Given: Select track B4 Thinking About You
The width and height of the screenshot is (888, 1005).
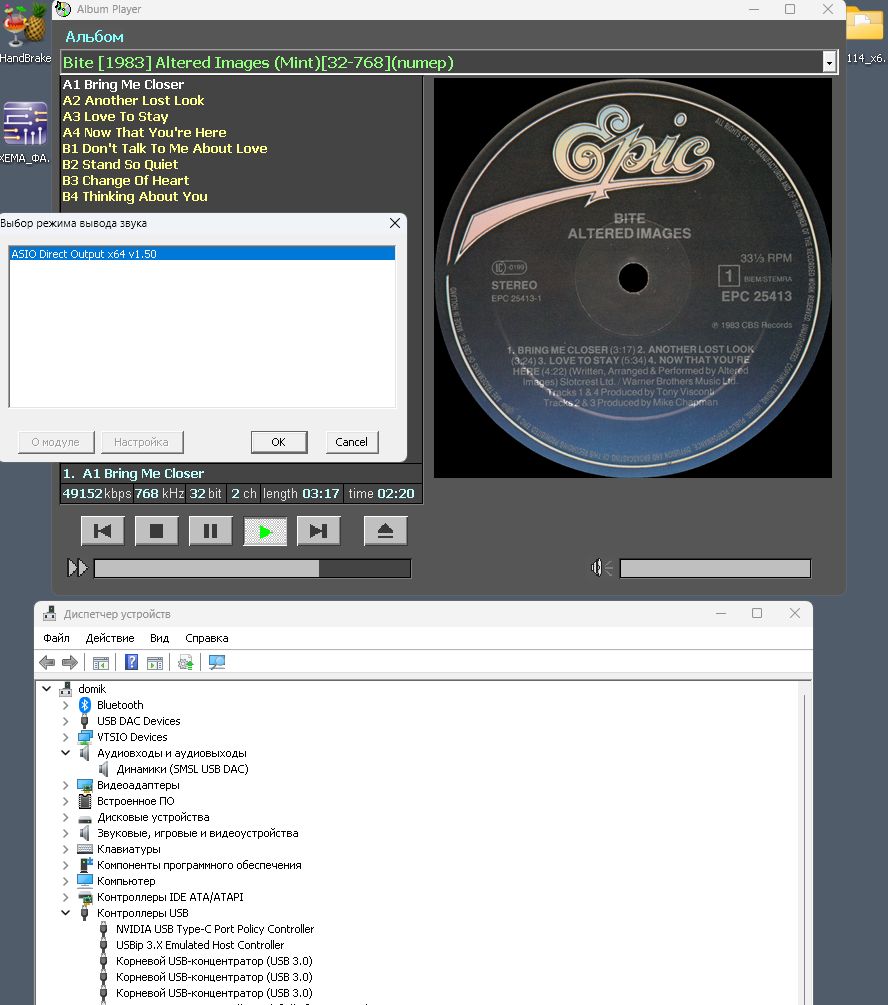Looking at the screenshot, I should [135, 197].
